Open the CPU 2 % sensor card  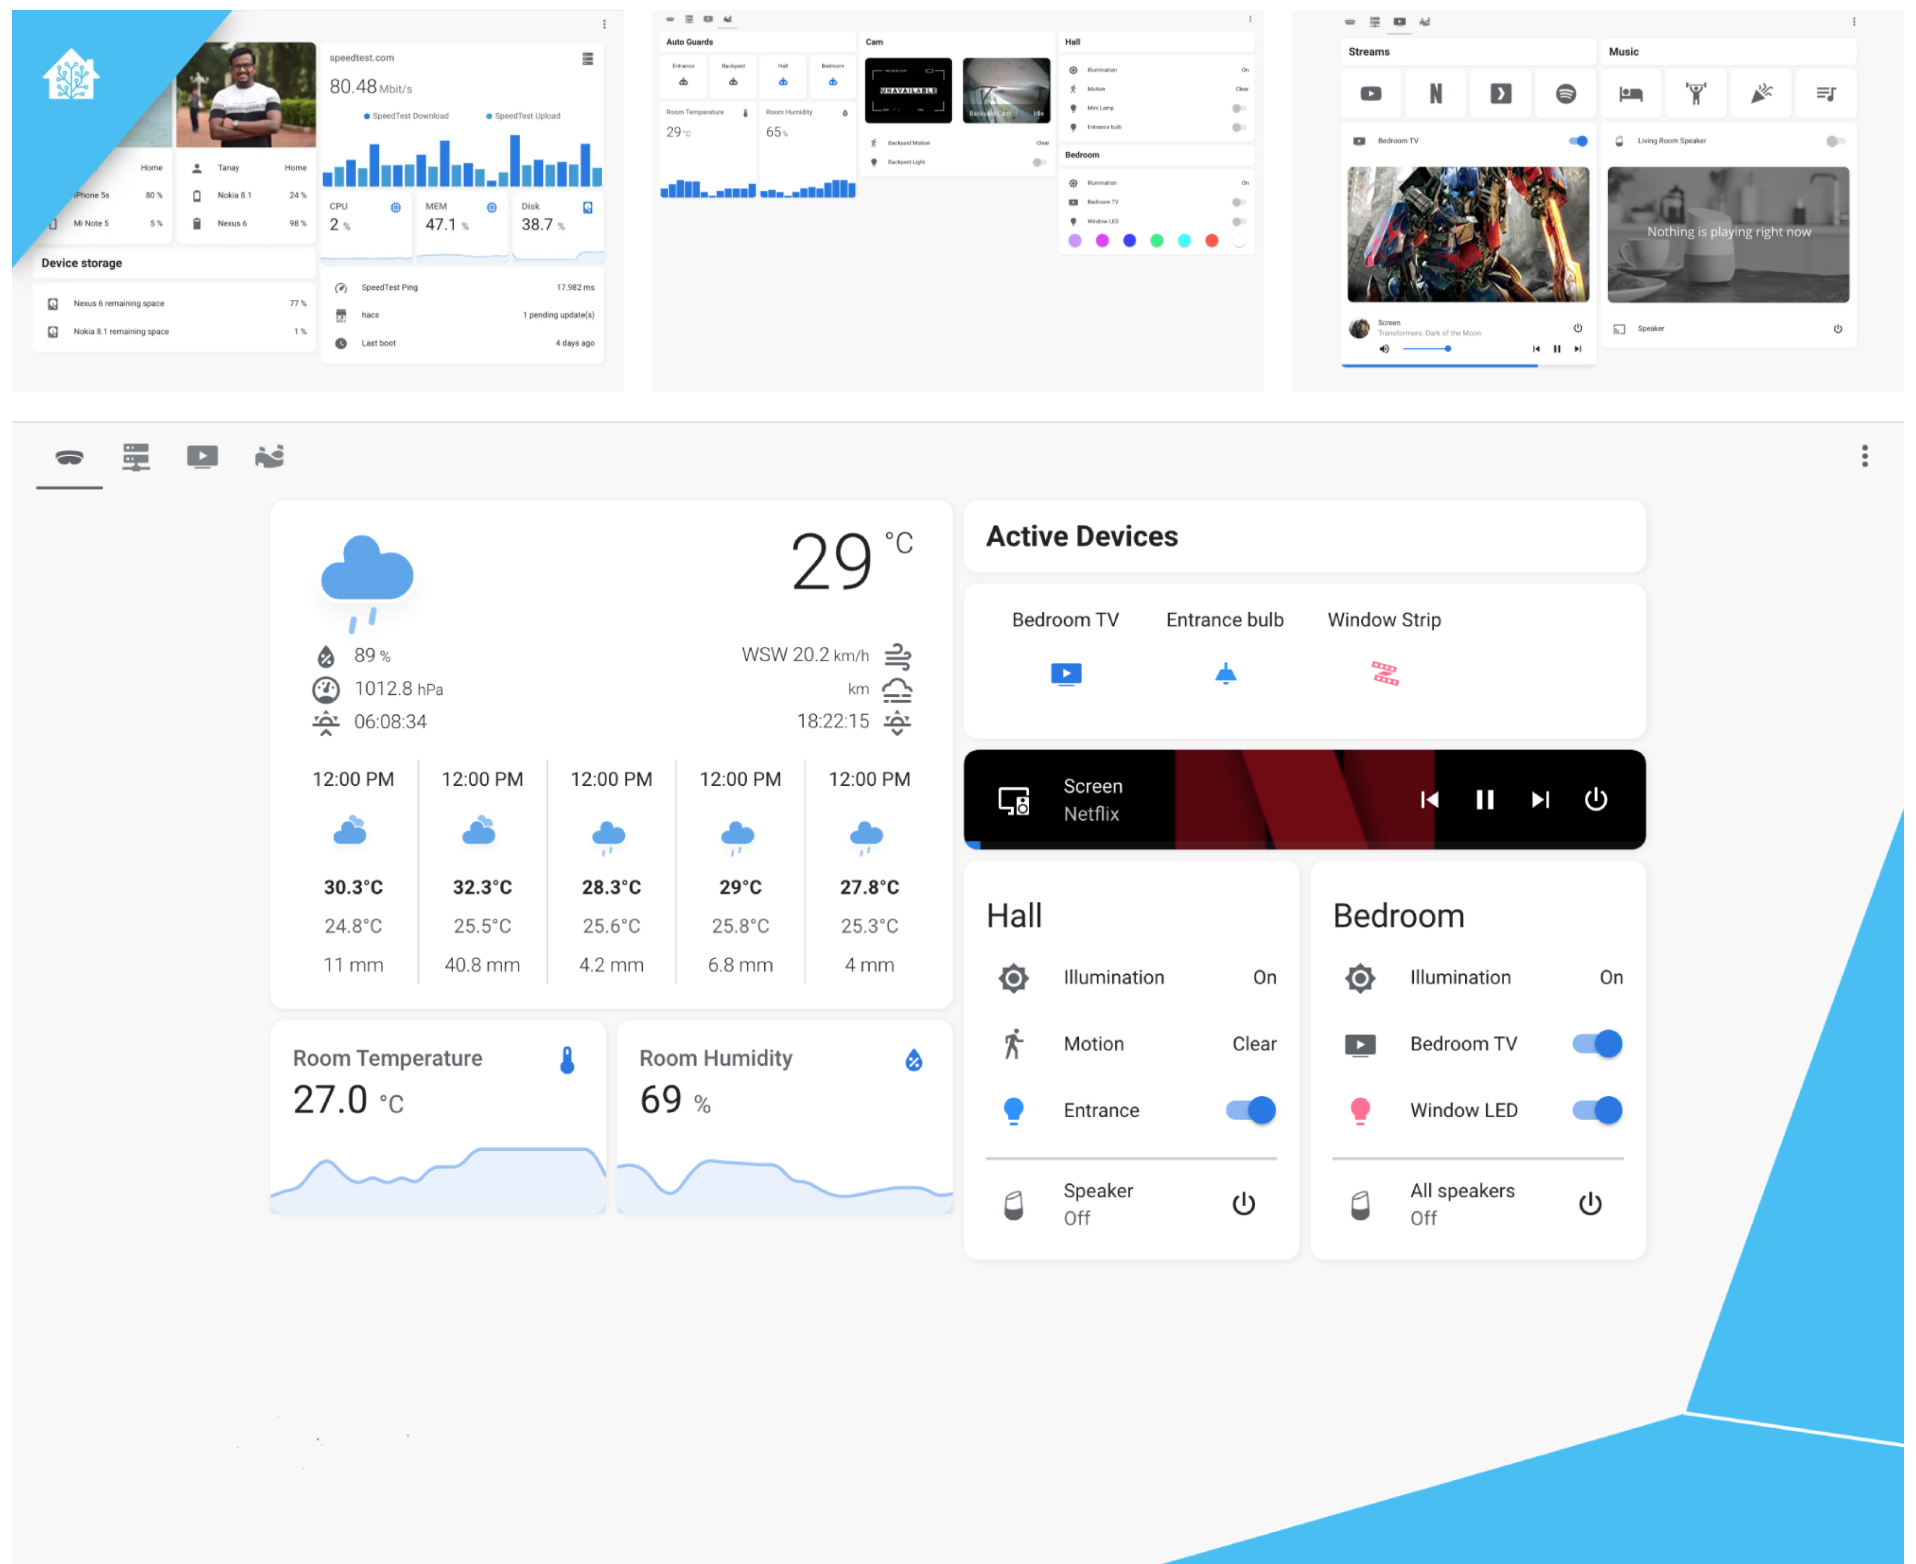pyautogui.click(x=366, y=228)
